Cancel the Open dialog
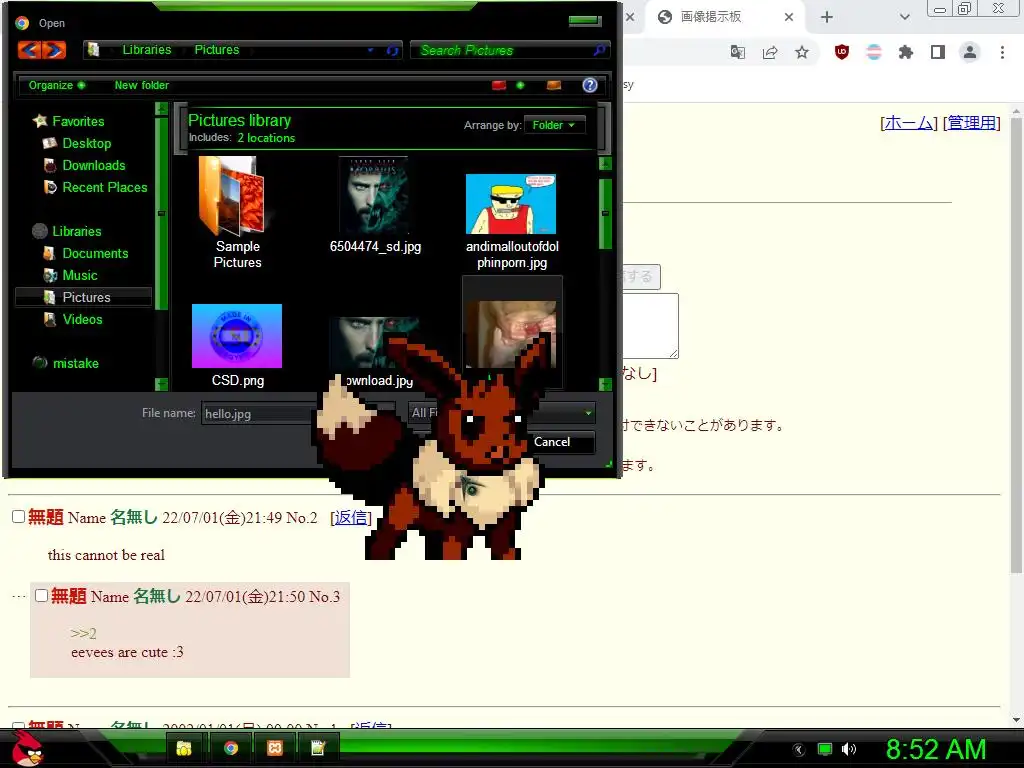 (552, 442)
